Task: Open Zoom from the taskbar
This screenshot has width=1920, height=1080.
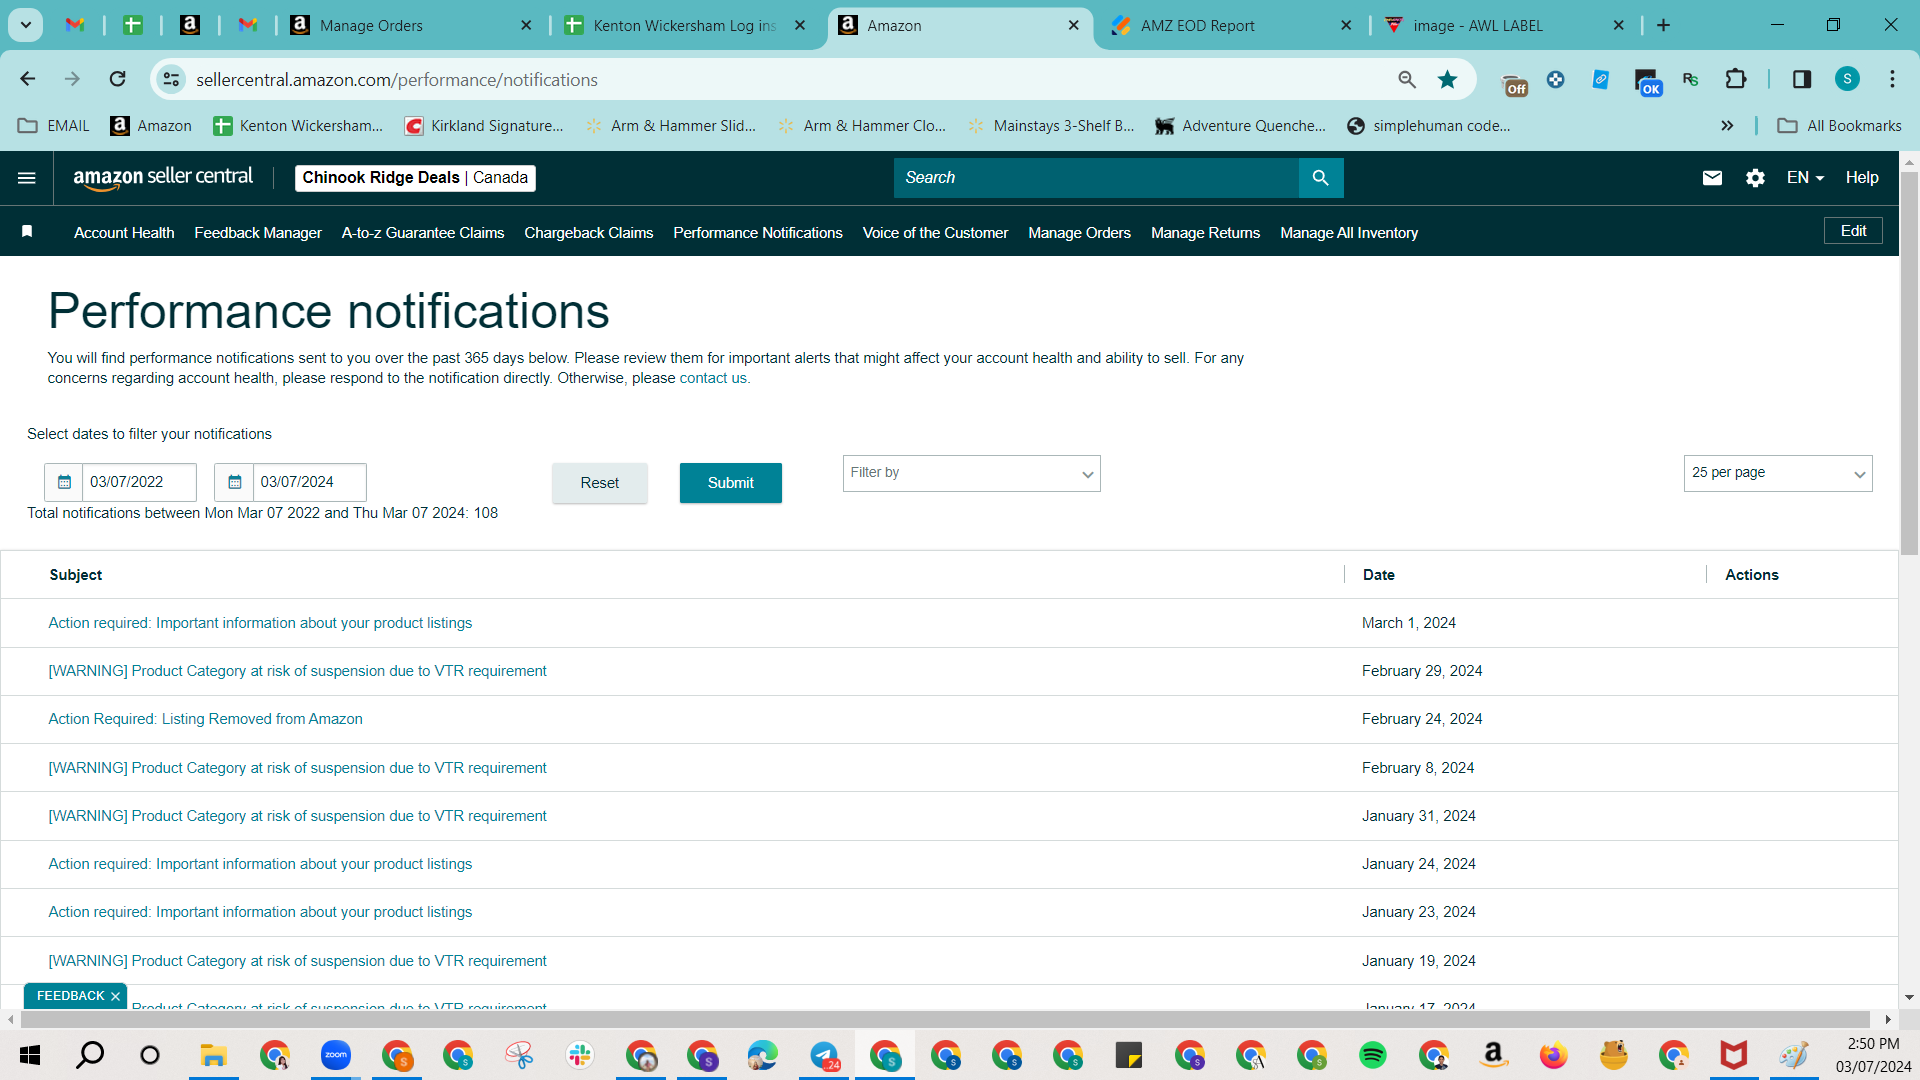Action: [x=336, y=1055]
